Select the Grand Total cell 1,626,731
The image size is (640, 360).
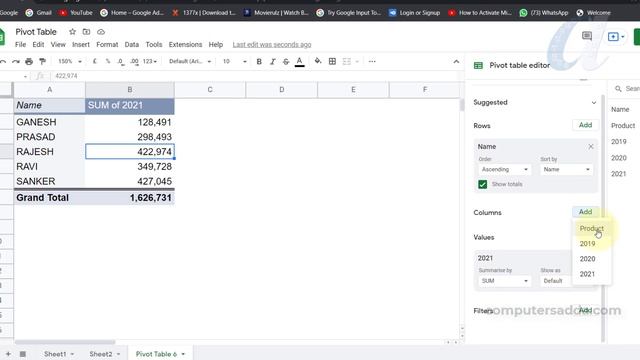[130, 198]
